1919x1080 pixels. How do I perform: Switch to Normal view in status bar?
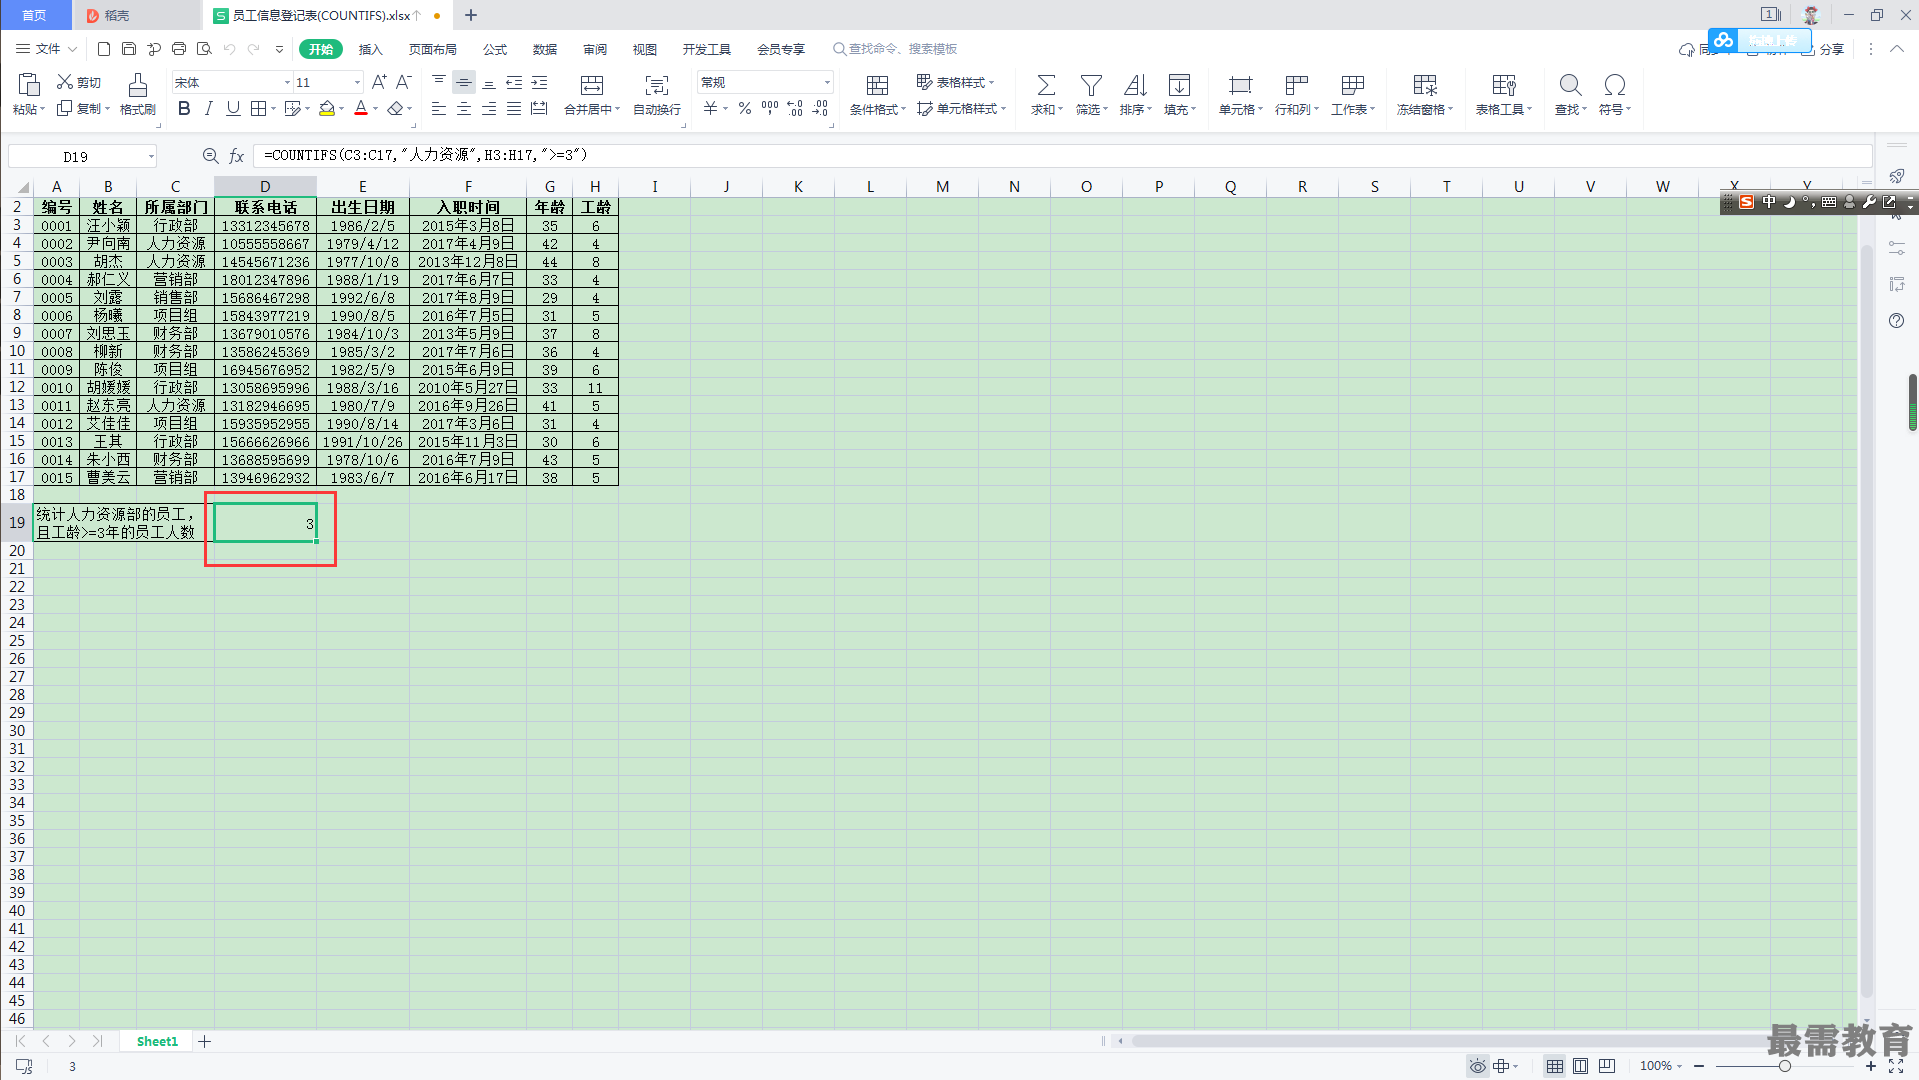1554,1066
